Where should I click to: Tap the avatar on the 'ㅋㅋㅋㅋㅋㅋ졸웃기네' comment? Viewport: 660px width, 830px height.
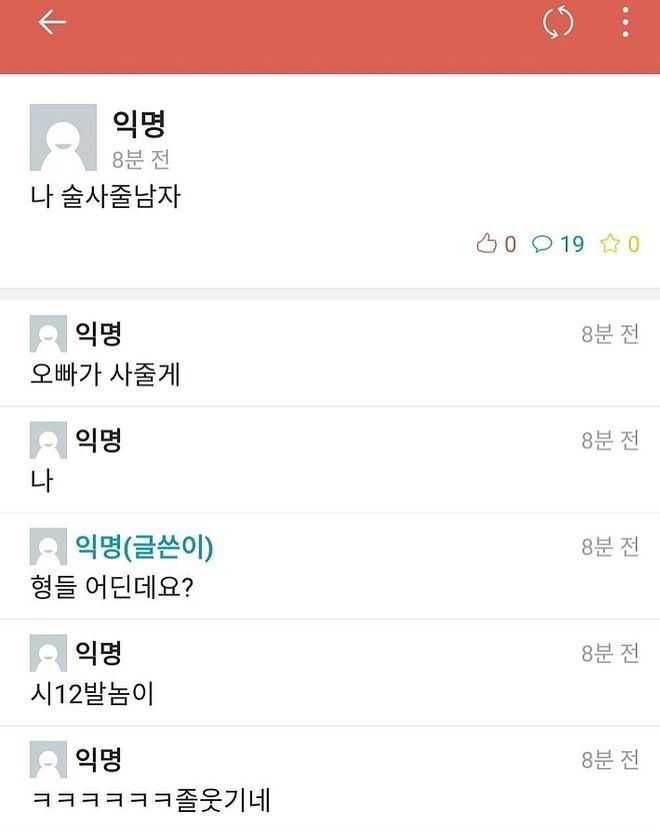48,760
